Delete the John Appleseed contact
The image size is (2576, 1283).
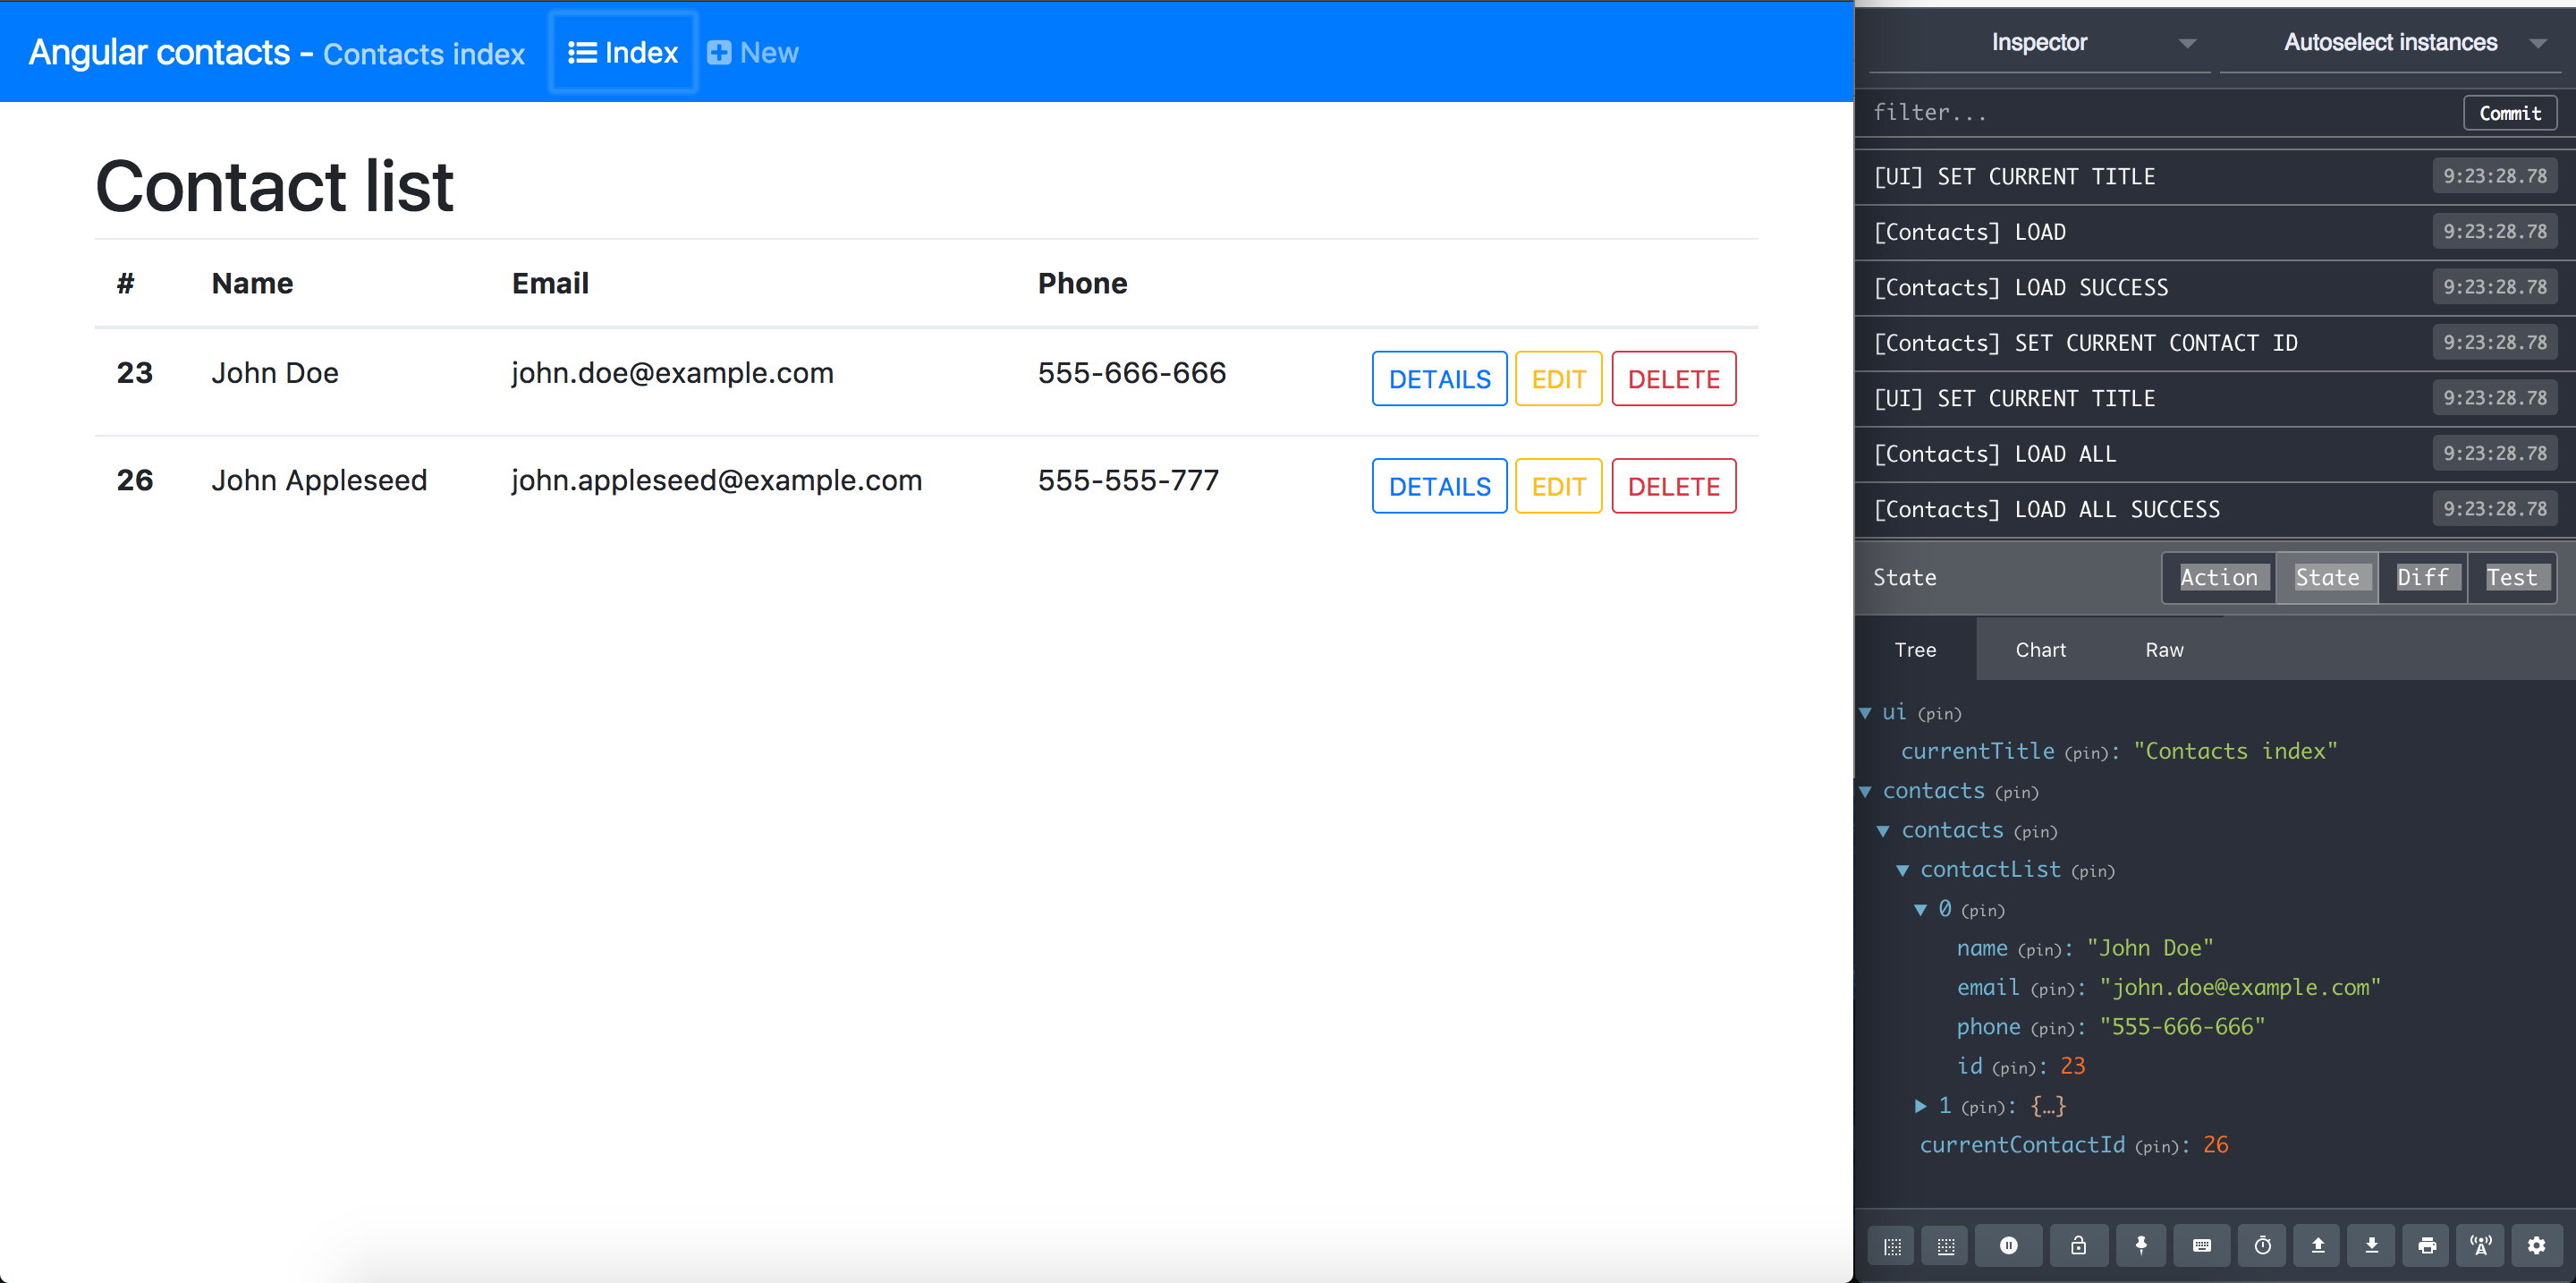coord(1673,486)
